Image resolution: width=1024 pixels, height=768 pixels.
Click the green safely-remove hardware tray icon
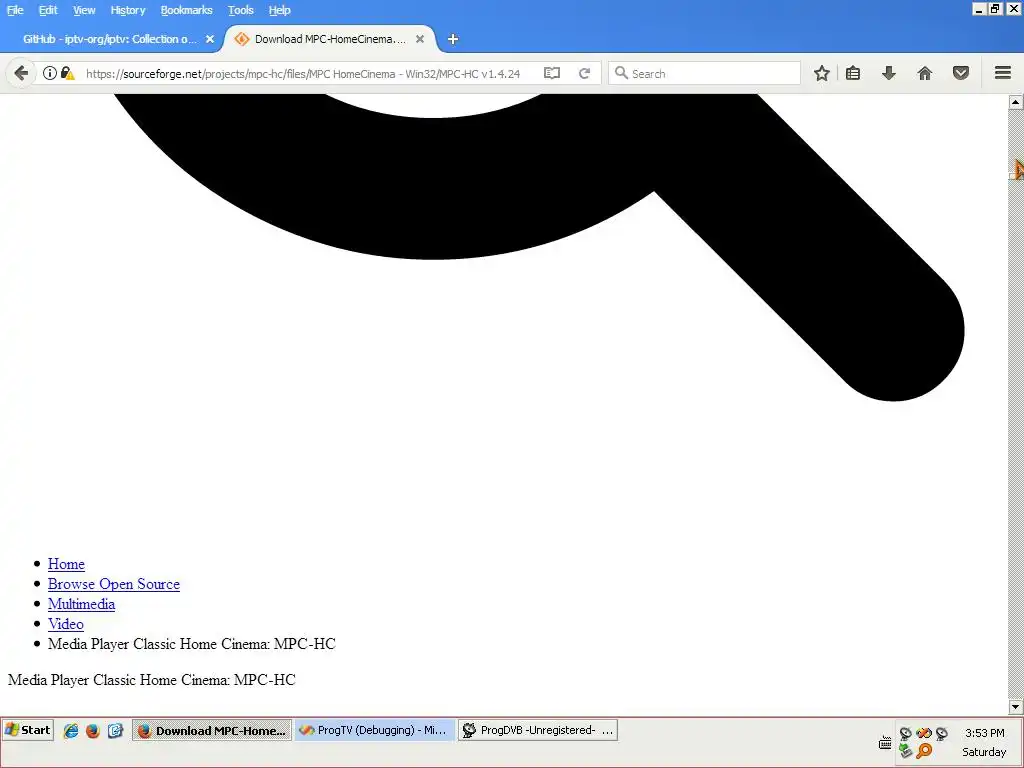click(905, 751)
